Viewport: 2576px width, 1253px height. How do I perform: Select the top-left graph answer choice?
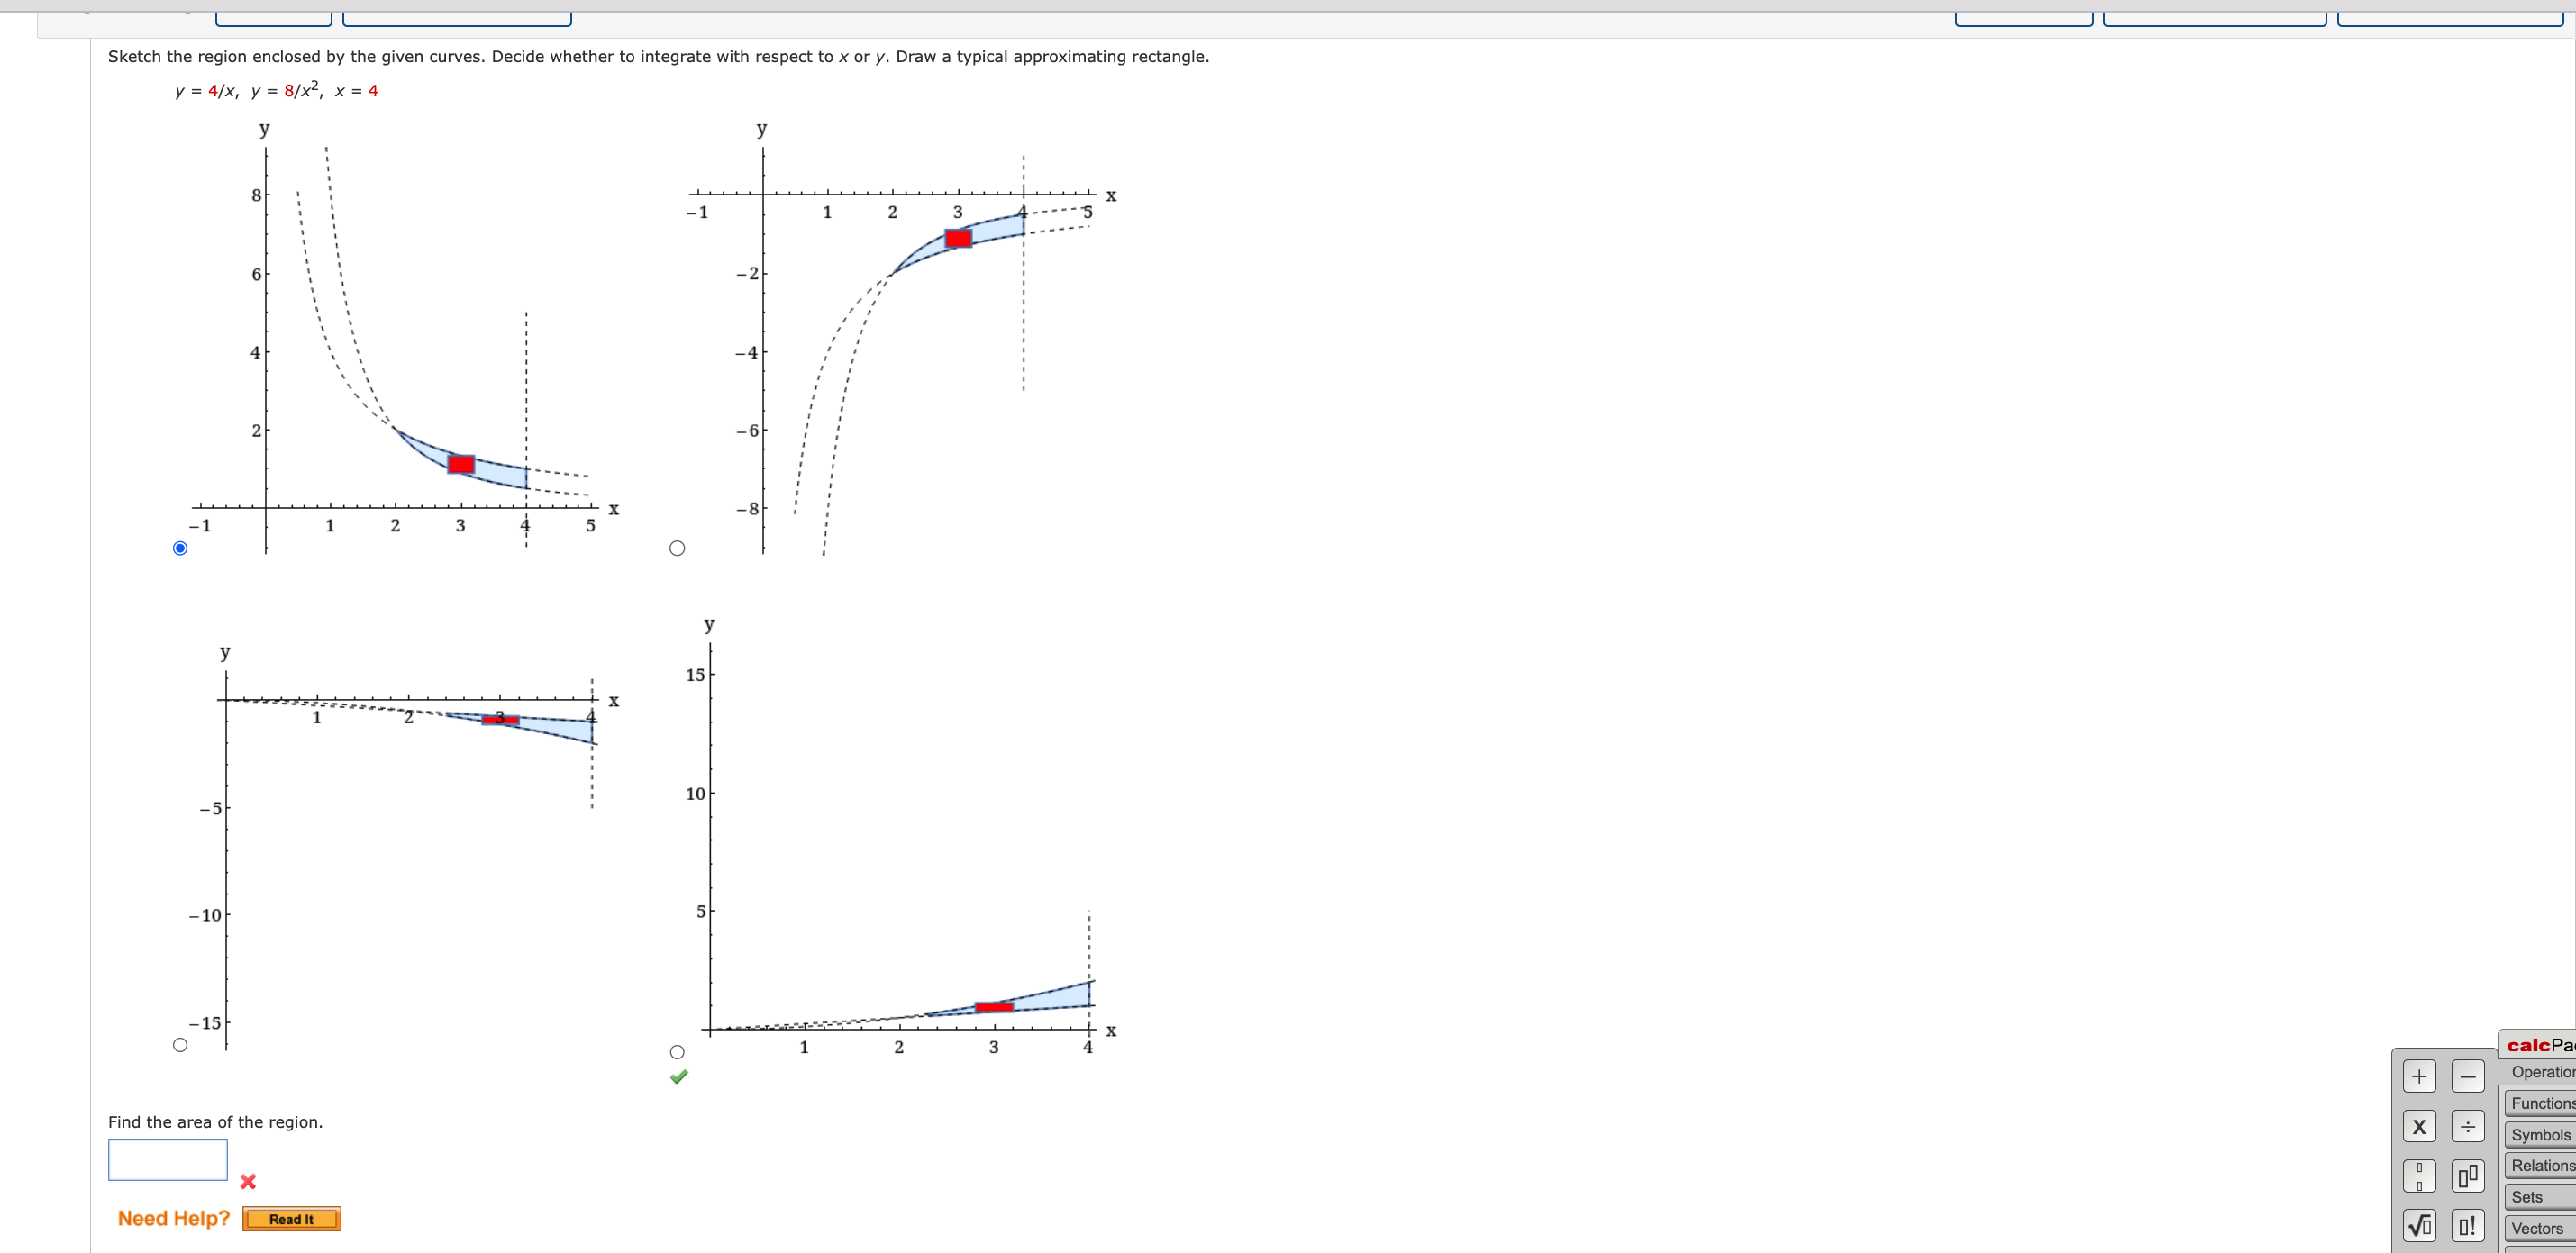click(181, 548)
